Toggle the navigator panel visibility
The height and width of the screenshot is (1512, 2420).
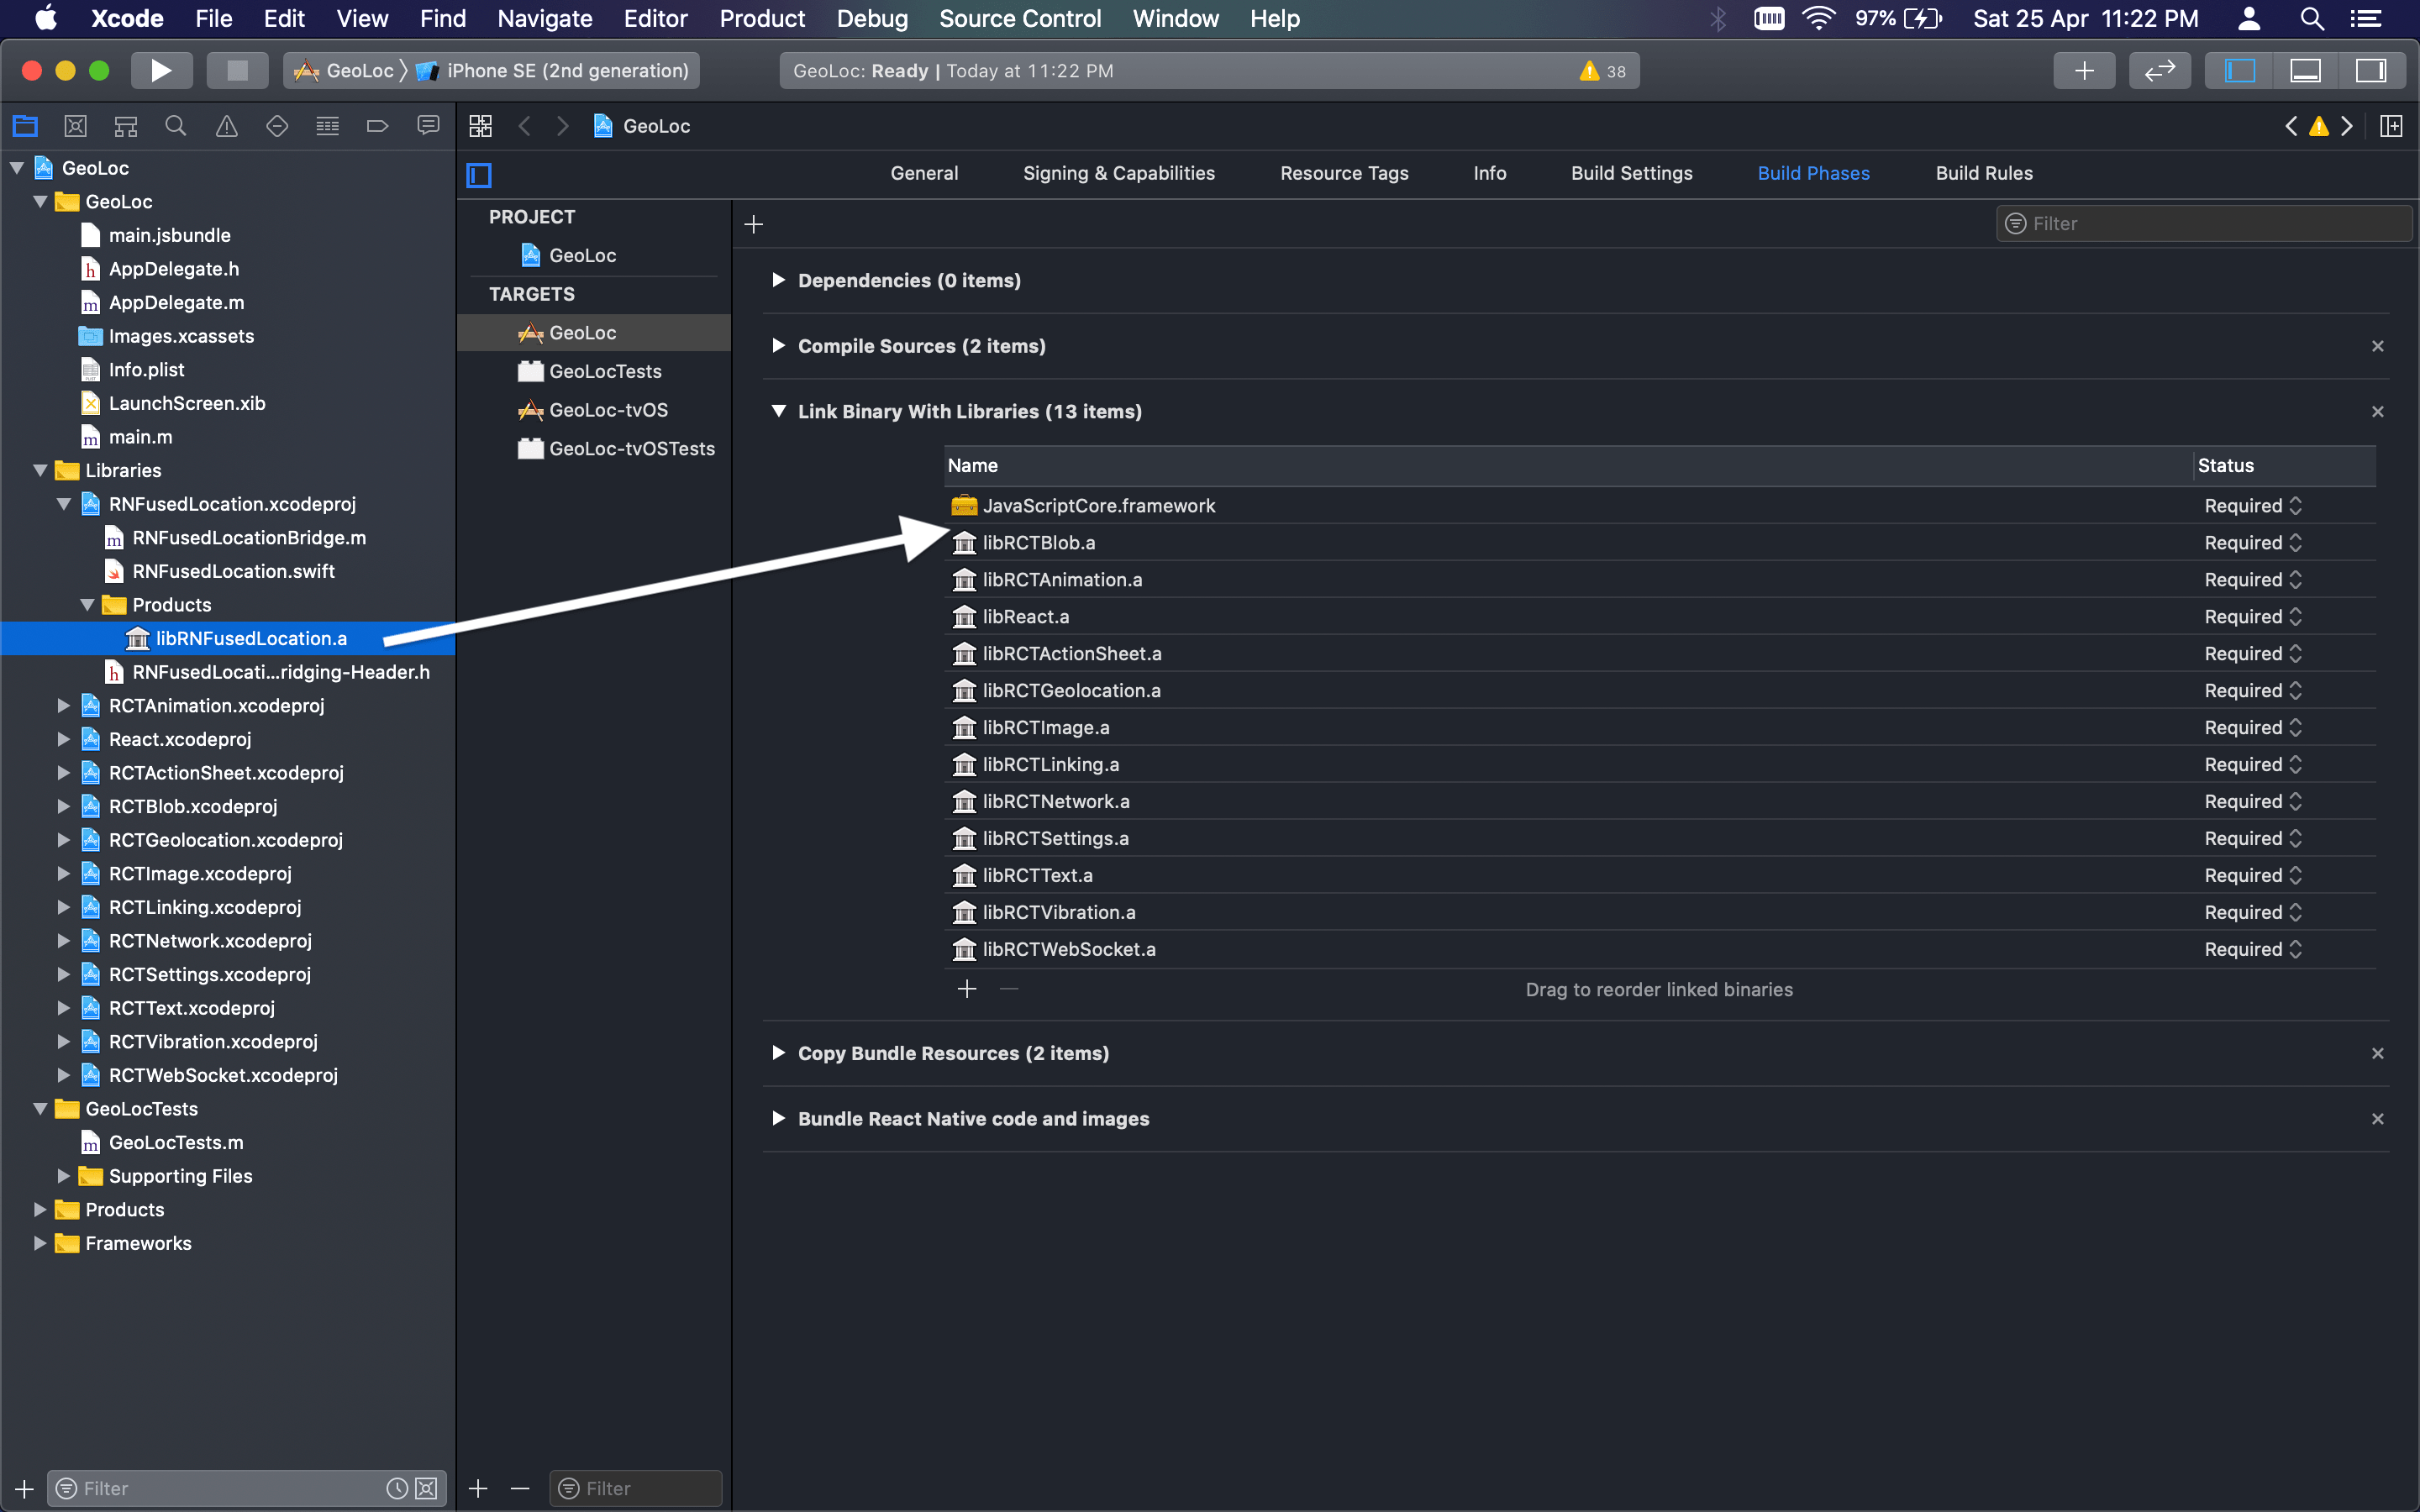coord(2239,70)
